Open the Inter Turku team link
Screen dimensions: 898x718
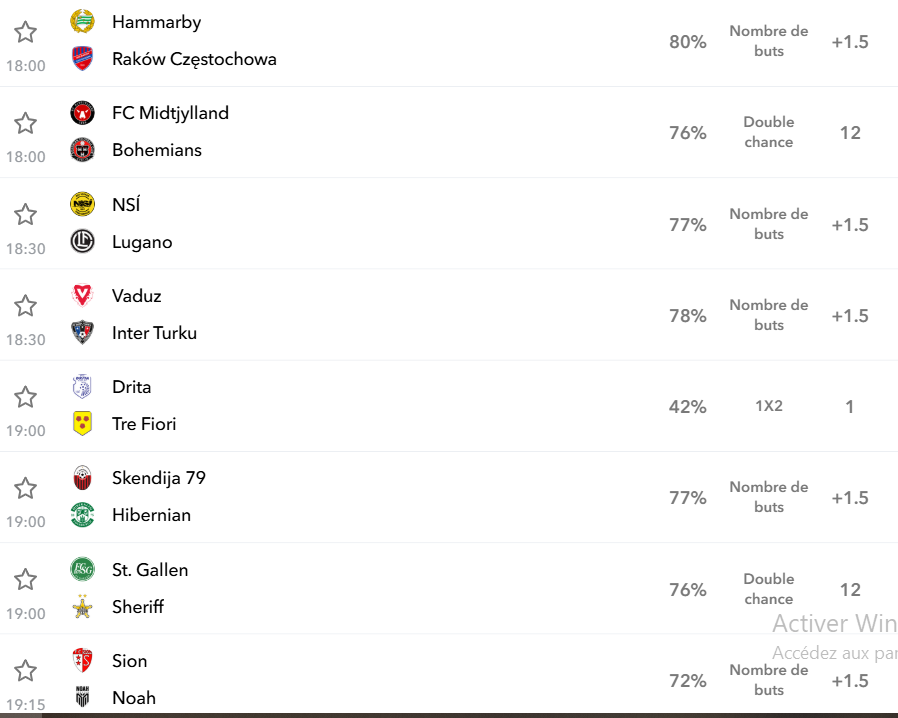point(154,333)
